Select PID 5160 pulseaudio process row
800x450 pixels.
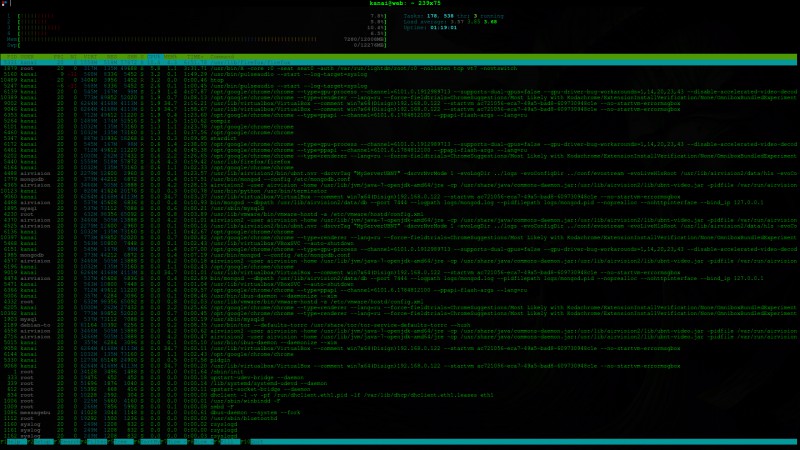(x=398, y=74)
